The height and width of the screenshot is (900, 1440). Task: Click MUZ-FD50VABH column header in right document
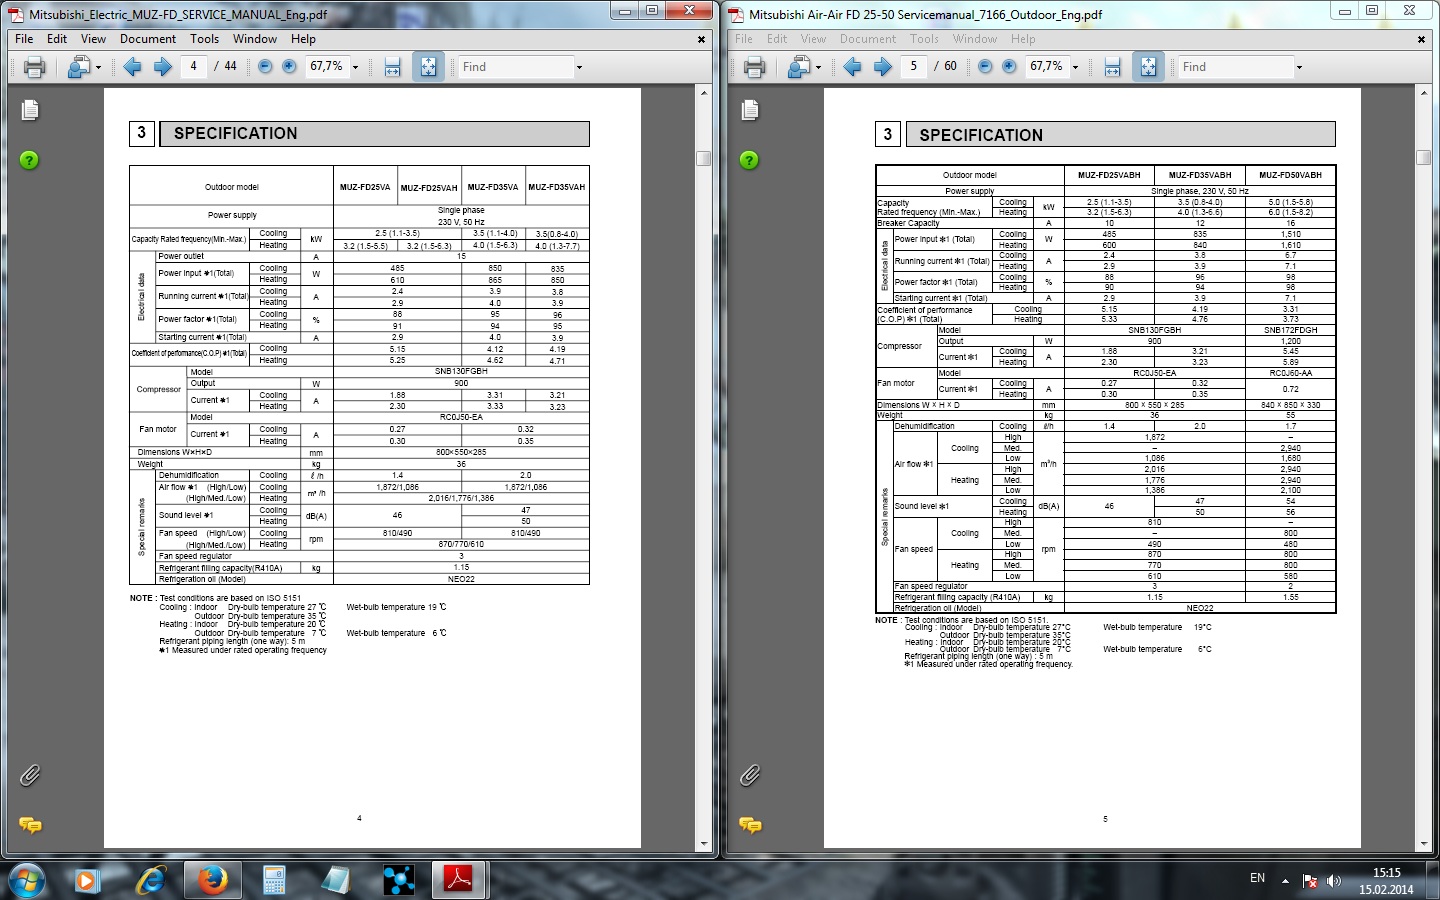click(1290, 175)
